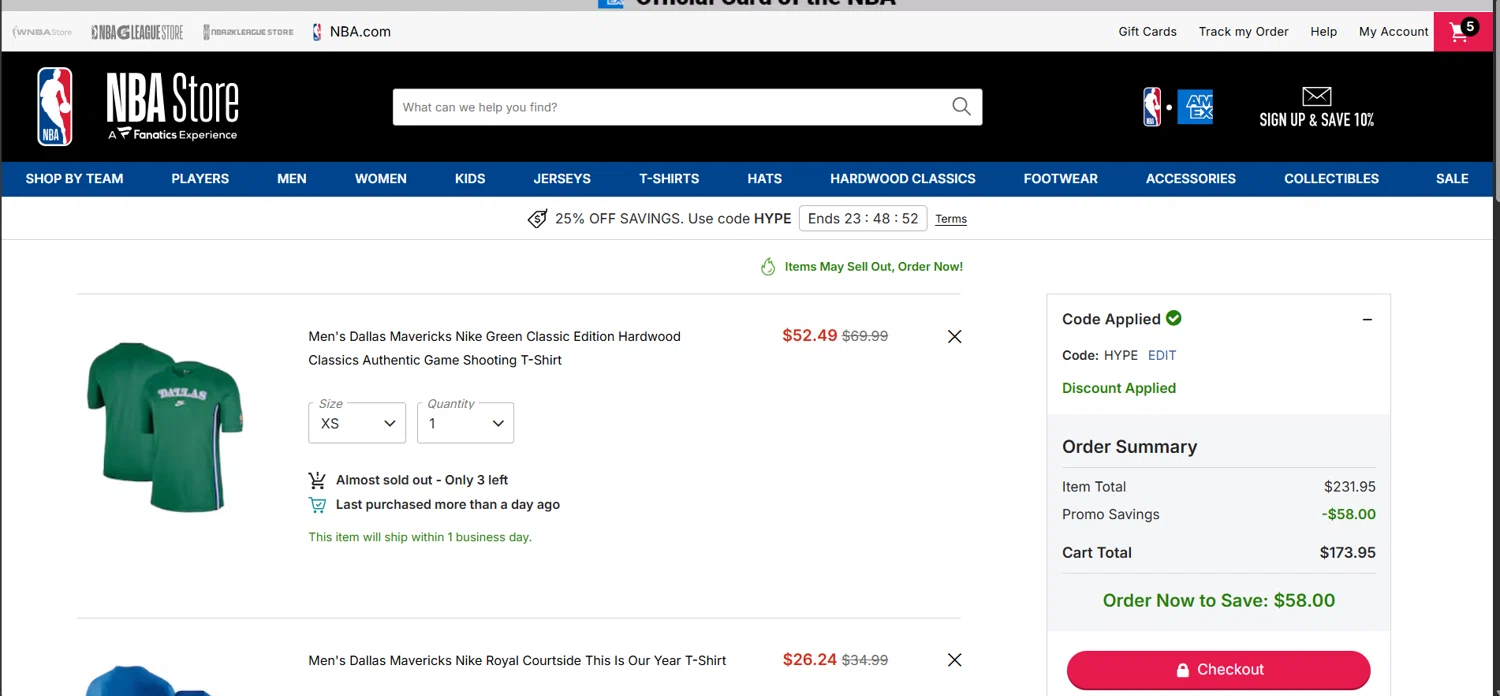Open the Jerseys menu
The width and height of the screenshot is (1500, 696).
click(562, 179)
